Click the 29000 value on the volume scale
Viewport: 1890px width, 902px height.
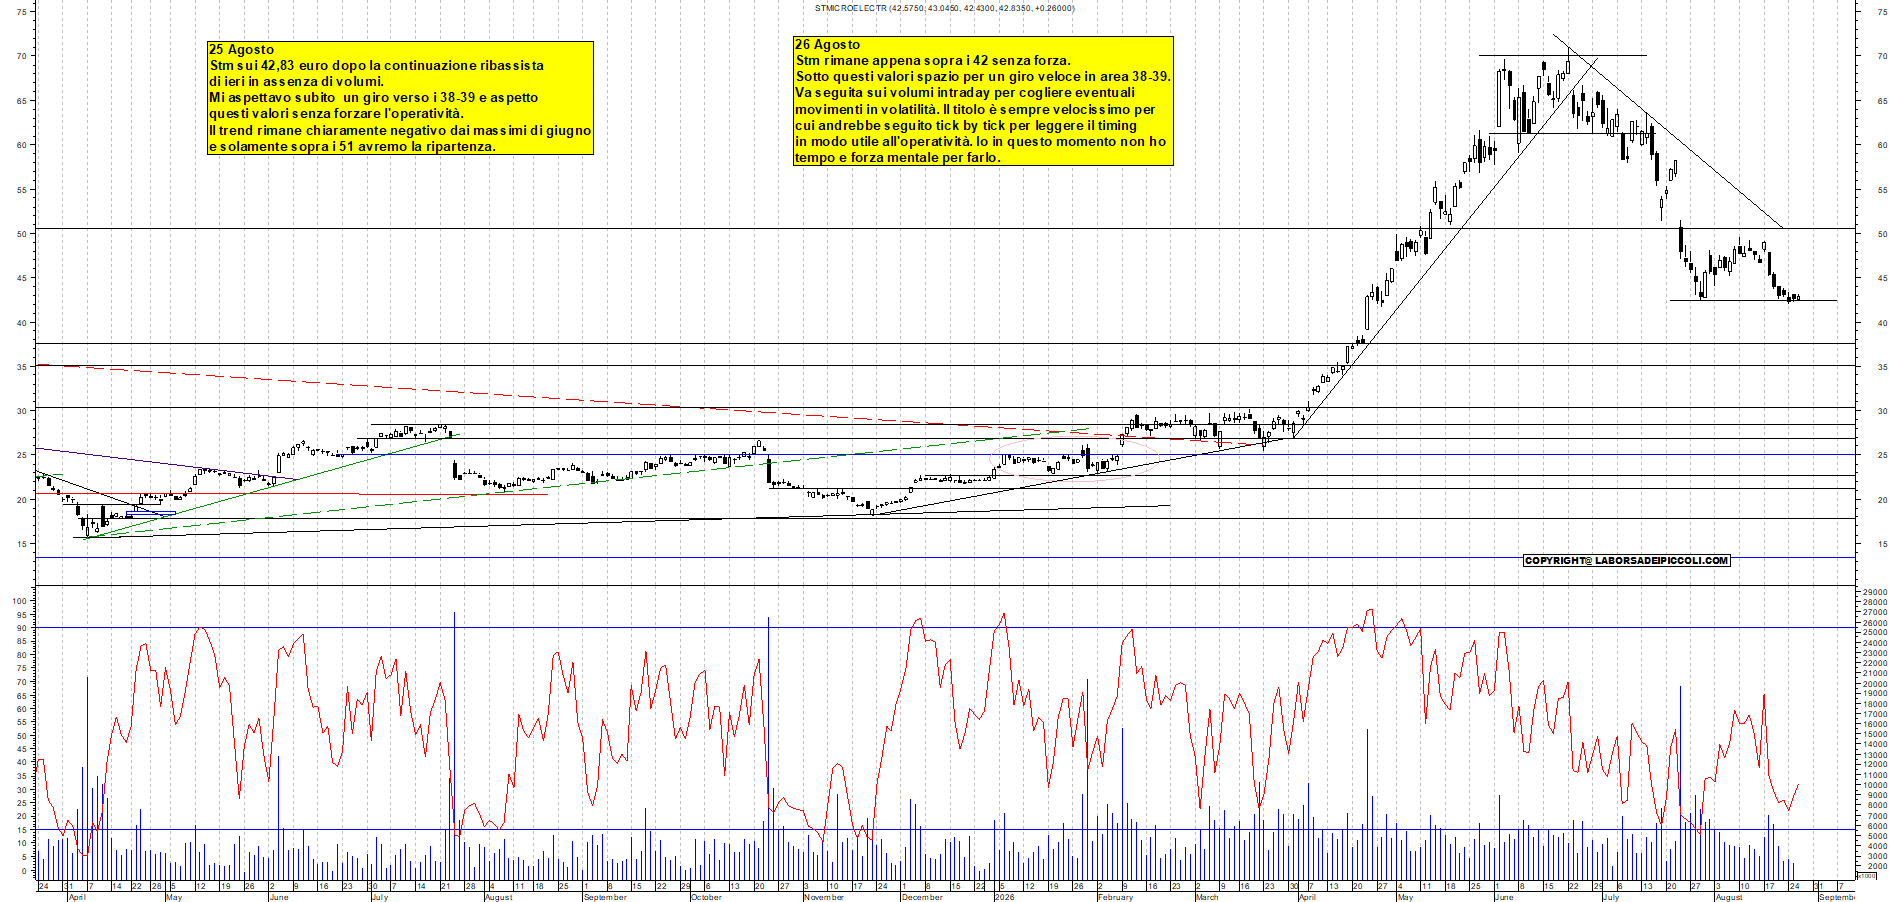click(1875, 593)
